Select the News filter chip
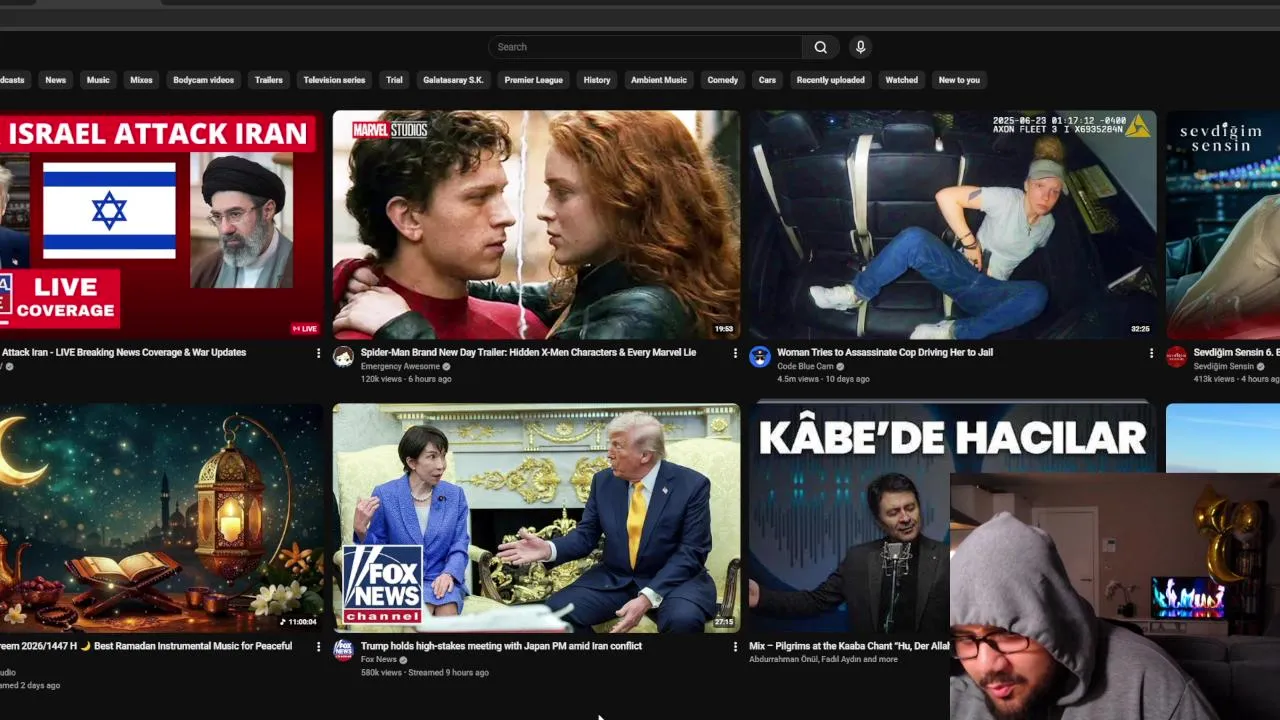The height and width of the screenshot is (720, 1280). (x=56, y=80)
